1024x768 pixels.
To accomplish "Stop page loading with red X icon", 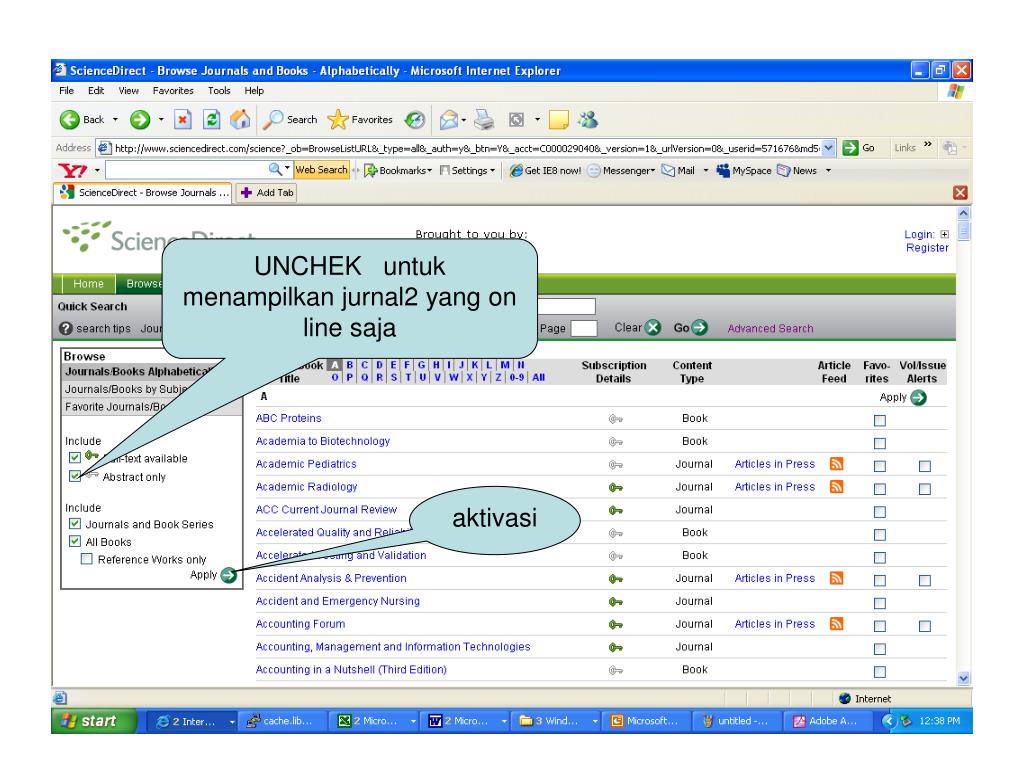I will pyautogui.click(x=183, y=120).
